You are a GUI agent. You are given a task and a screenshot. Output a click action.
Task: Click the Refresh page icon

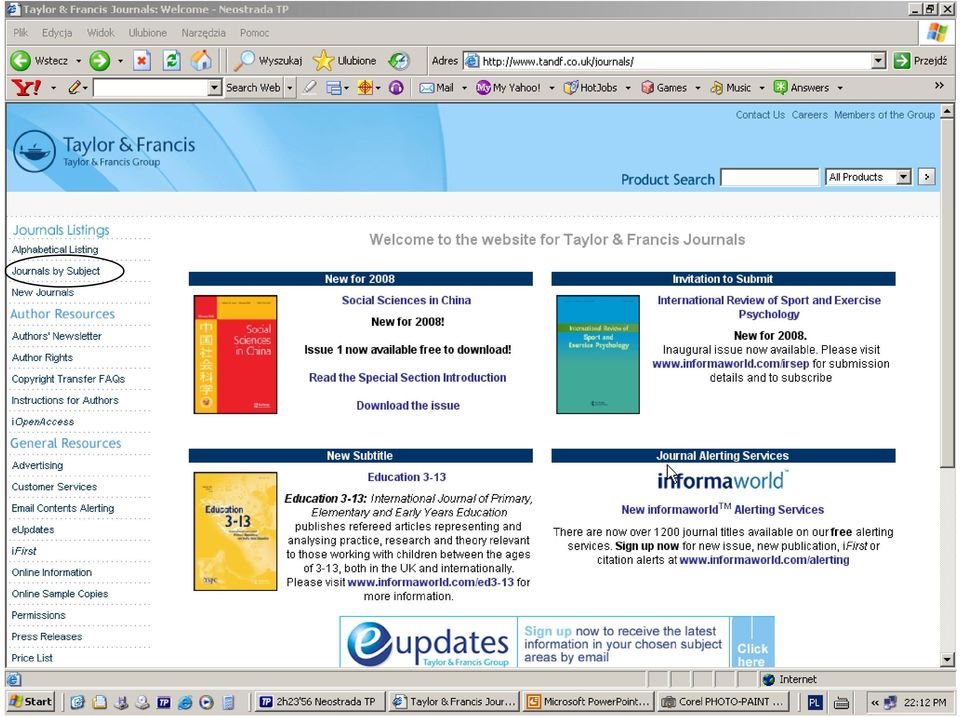pyautogui.click(x=171, y=61)
